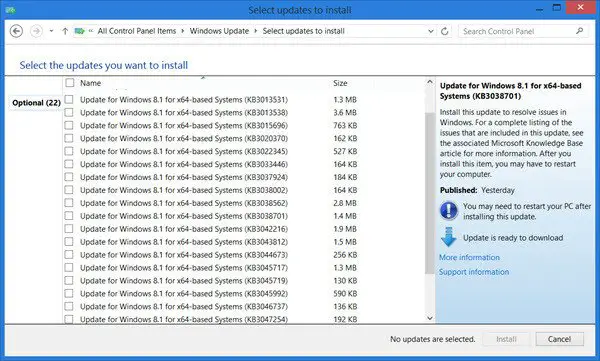Check the KB3038002 update checkbox
Screen dimensions: 600x361
point(69,190)
